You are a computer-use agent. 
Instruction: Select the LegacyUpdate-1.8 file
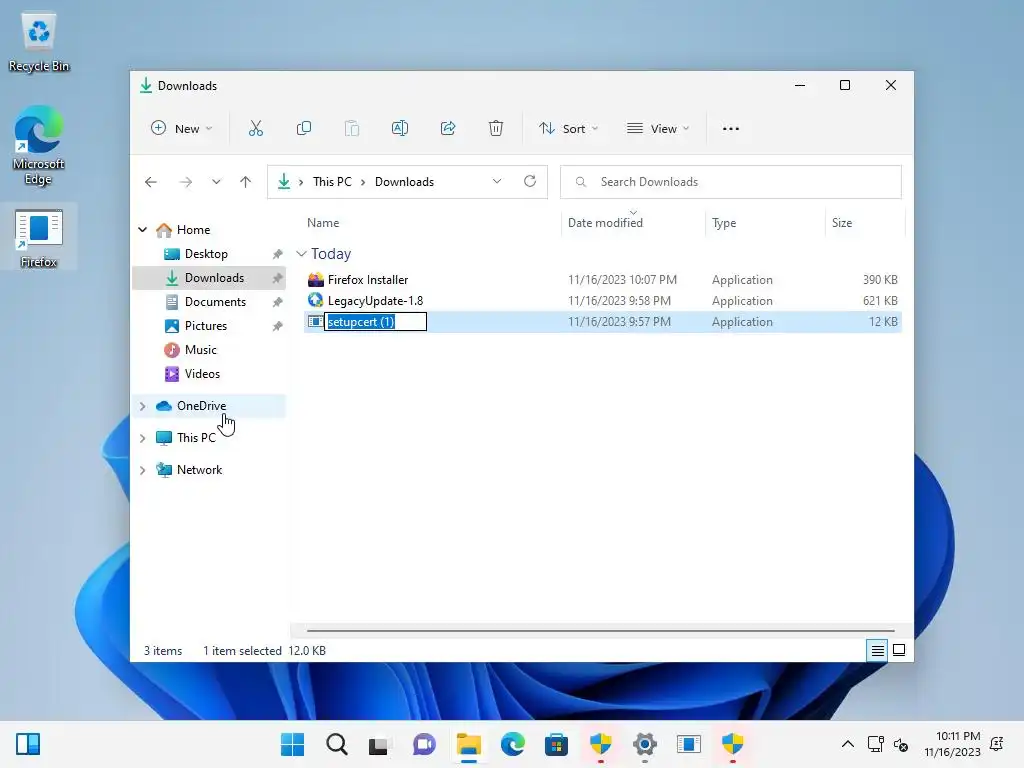click(x=603, y=300)
